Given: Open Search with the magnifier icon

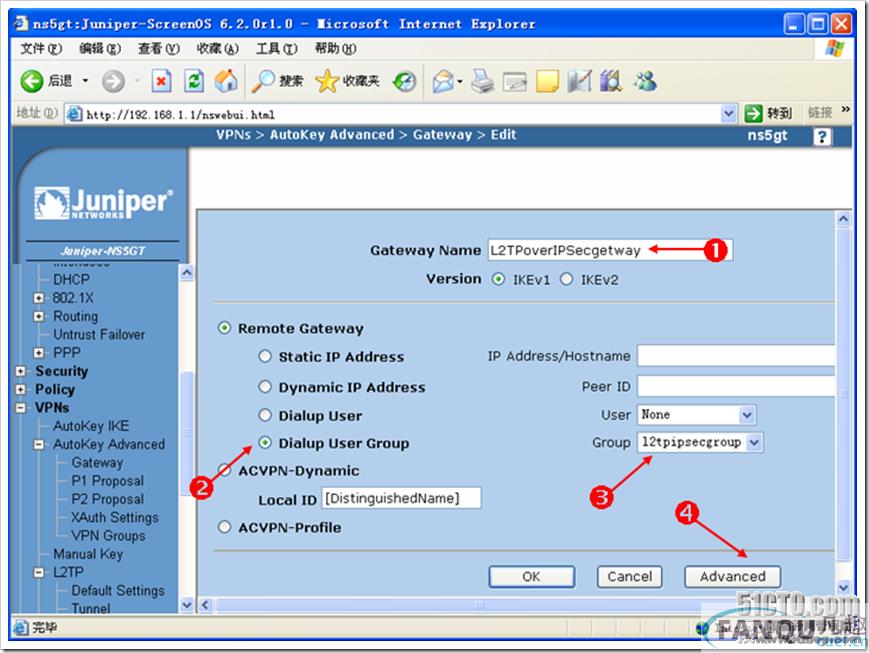Looking at the screenshot, I should [x=263, y=81].
